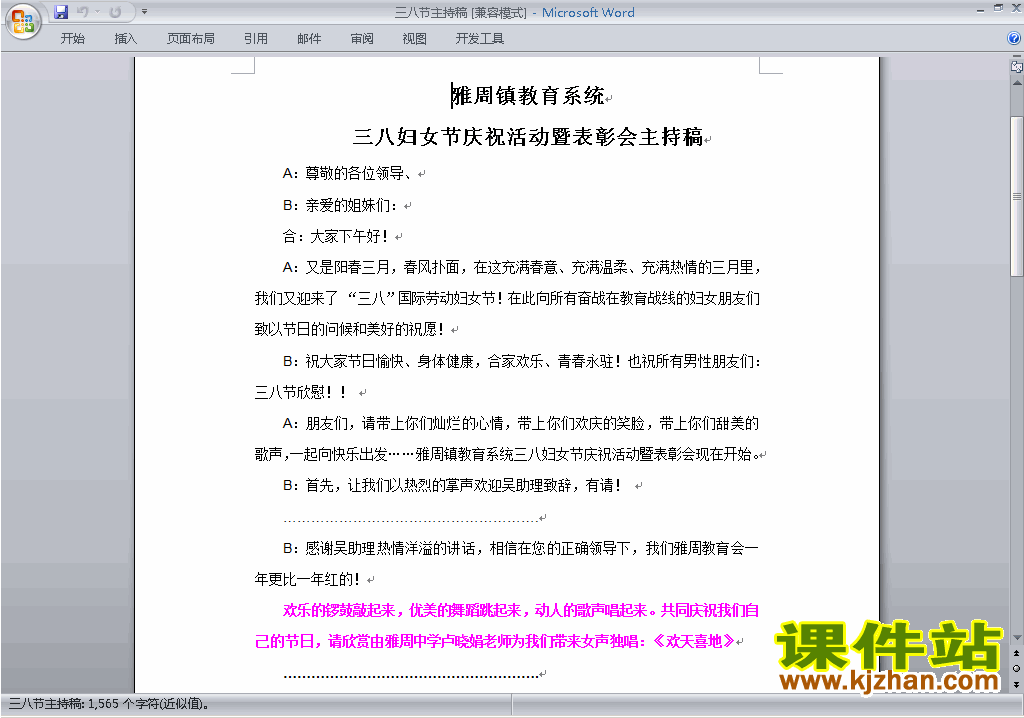This screenshot has height=718, width=1024.
Task: Click the line 三八节欣慰！！
Action: (300, 392)
